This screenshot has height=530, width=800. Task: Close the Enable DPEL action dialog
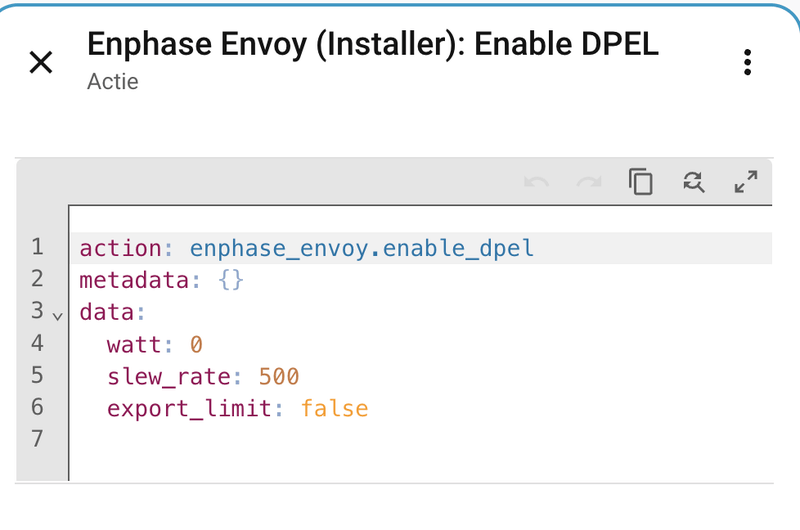[41, 62]
